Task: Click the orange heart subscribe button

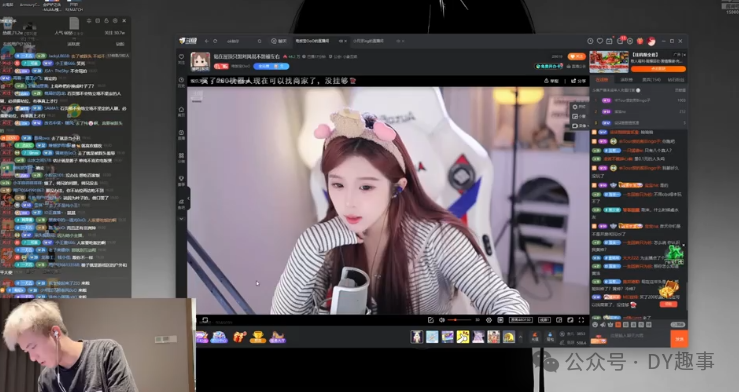Action: tap(576, 57)
